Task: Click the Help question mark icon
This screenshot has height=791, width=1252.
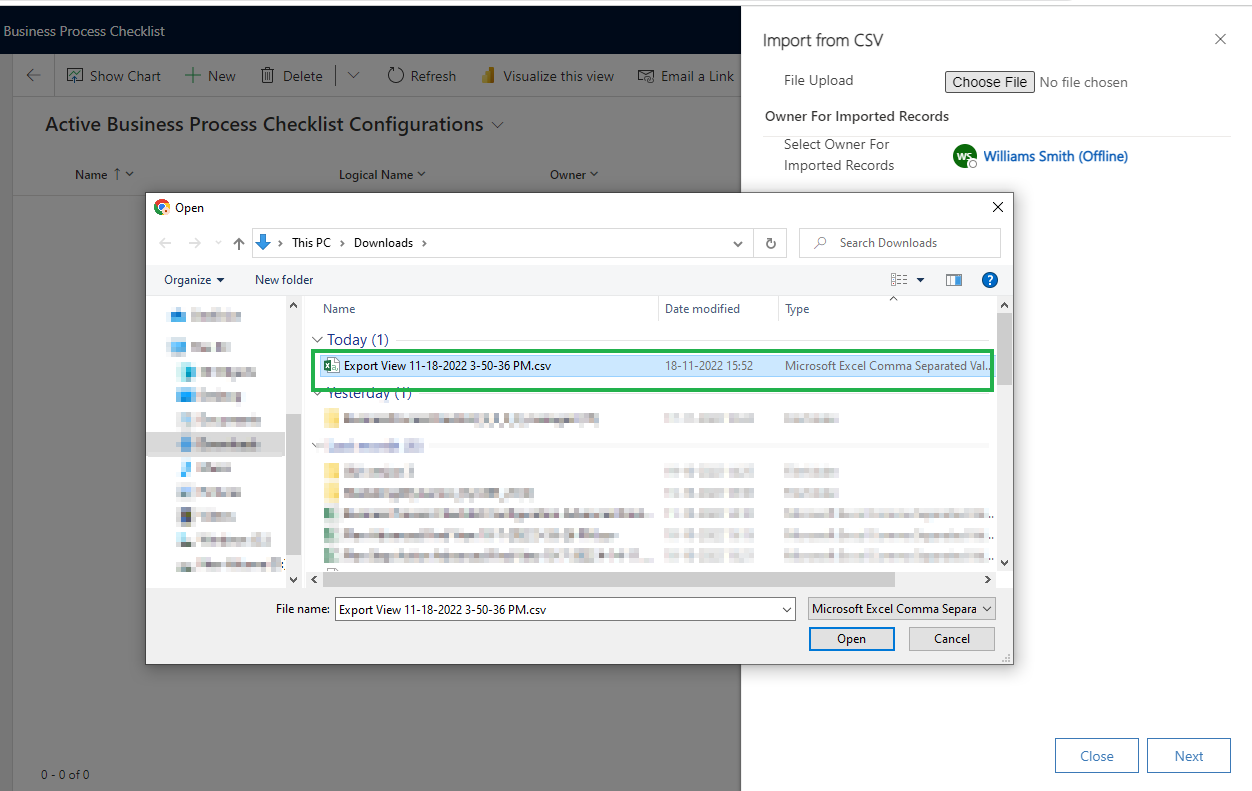Action: [989, 280]
